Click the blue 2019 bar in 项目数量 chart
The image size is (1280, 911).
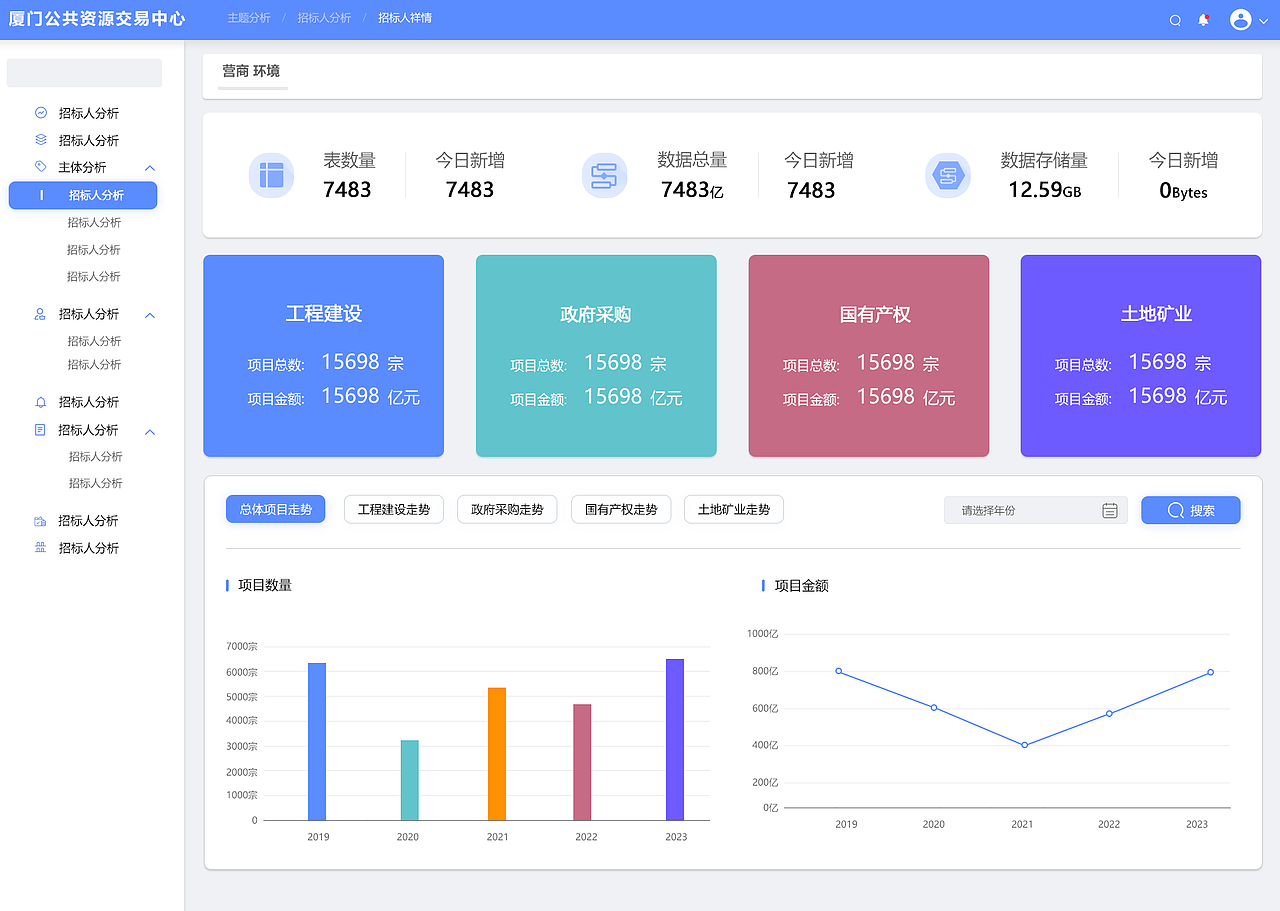click(x=317, y=741)
